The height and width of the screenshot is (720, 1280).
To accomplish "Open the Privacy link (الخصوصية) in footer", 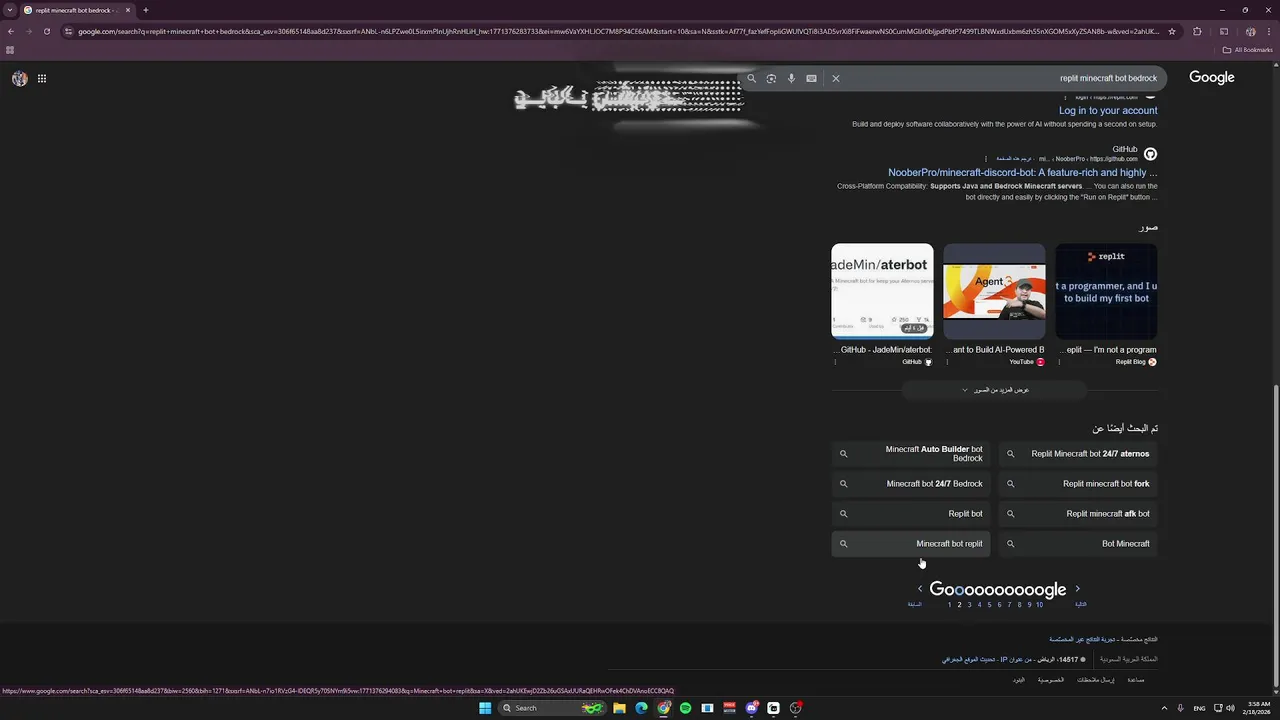I will [x=1050, y=680].
